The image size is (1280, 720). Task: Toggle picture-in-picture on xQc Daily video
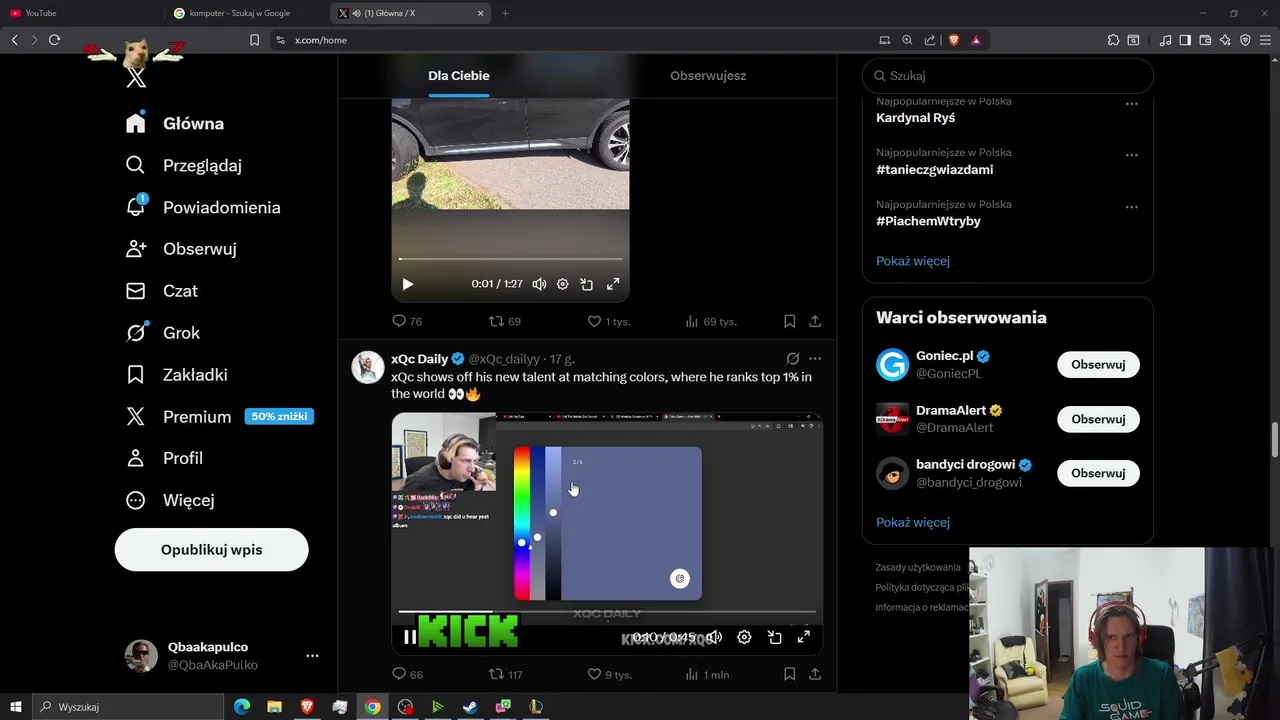coord(774,637)
